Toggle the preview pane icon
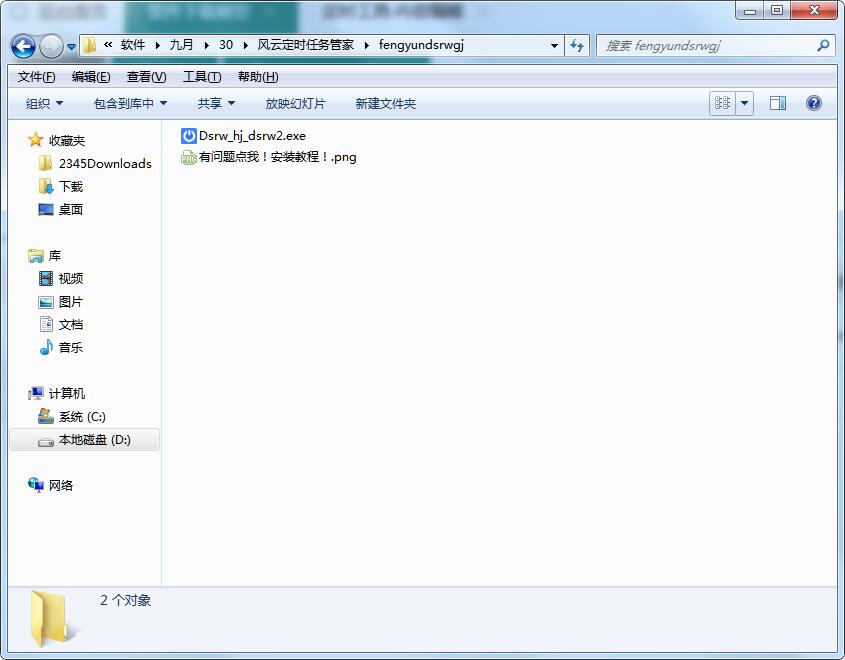The width and height of the screenshot is (845, 660). point(778,103)
